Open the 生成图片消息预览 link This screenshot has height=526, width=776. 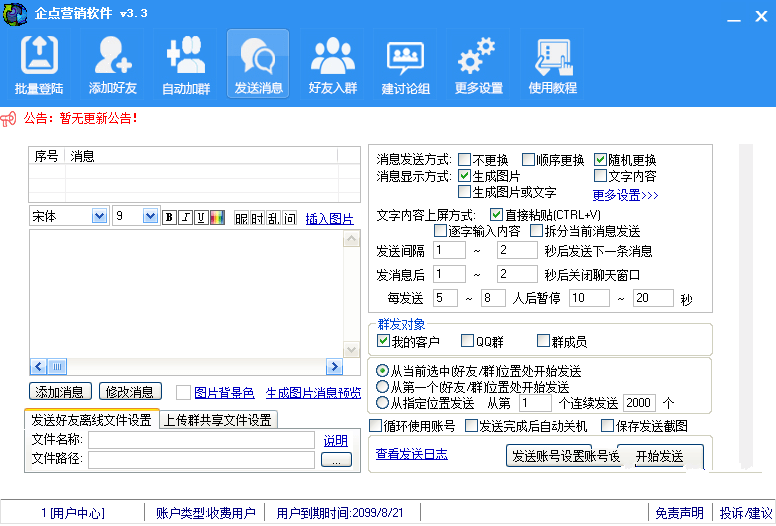coord(313,393)
